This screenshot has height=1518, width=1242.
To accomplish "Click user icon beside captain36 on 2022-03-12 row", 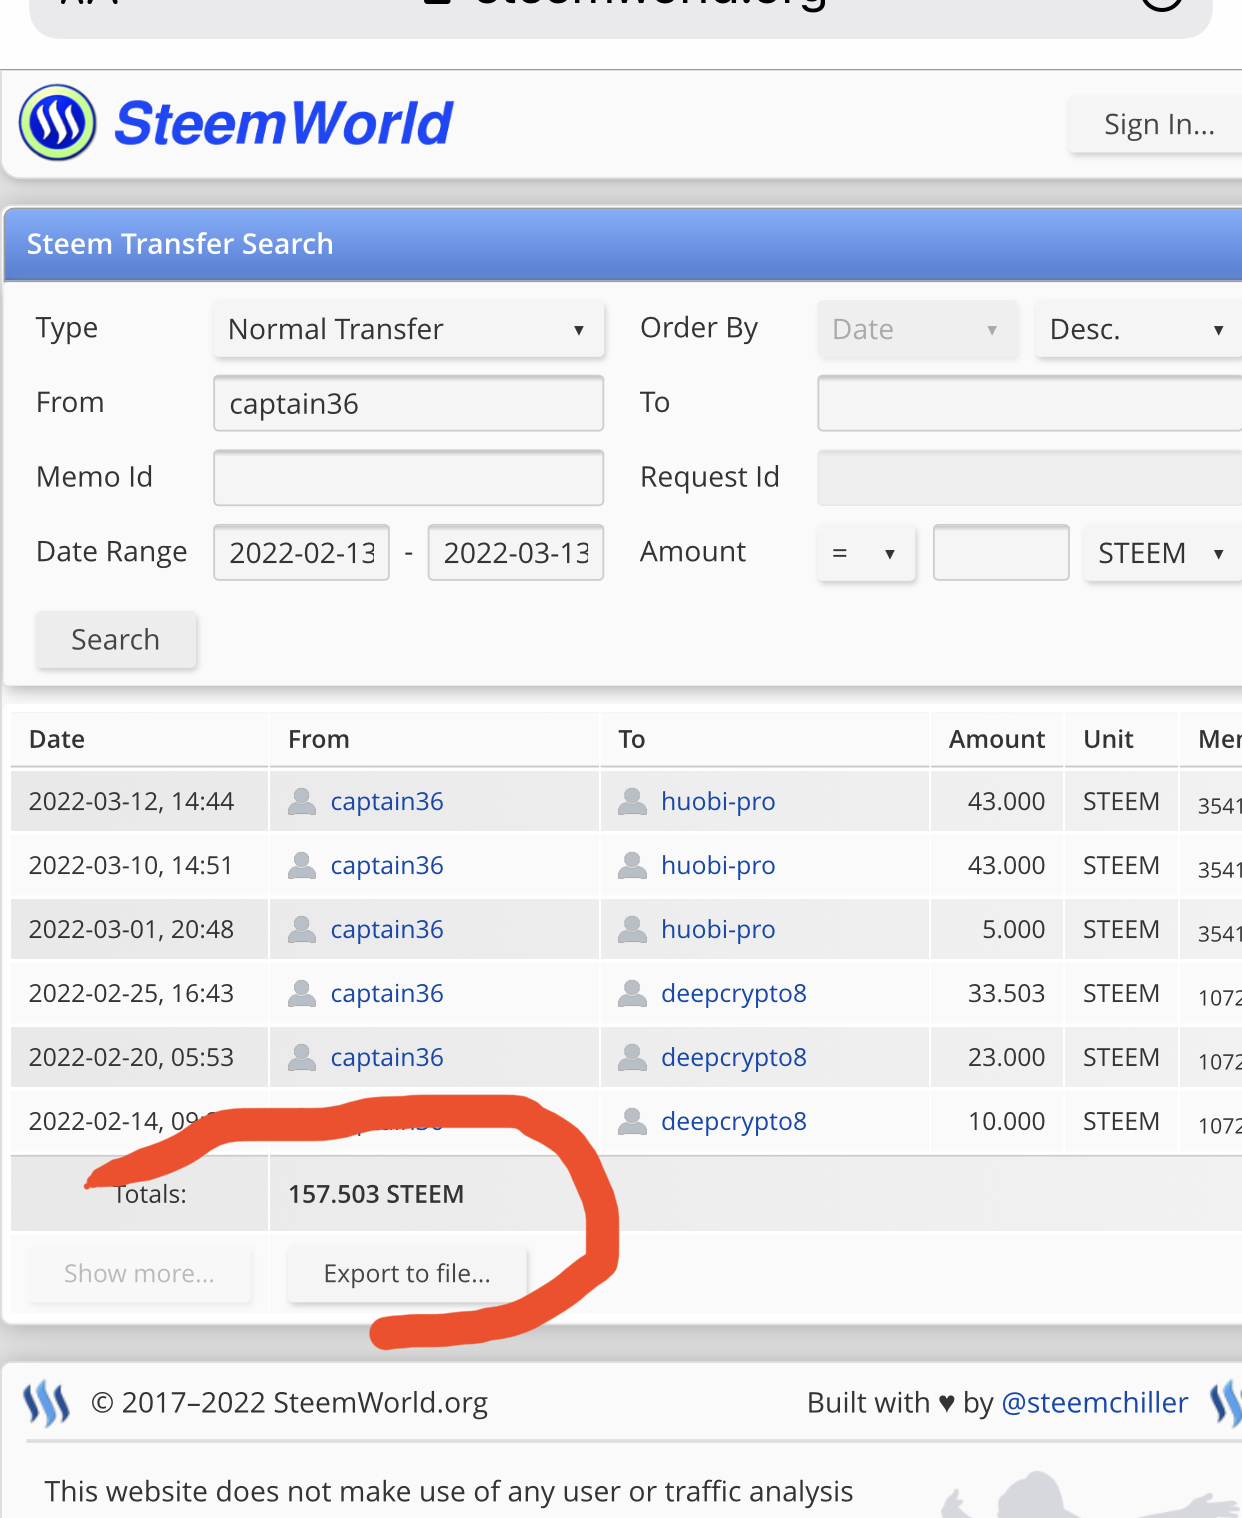I will point(302,801).
